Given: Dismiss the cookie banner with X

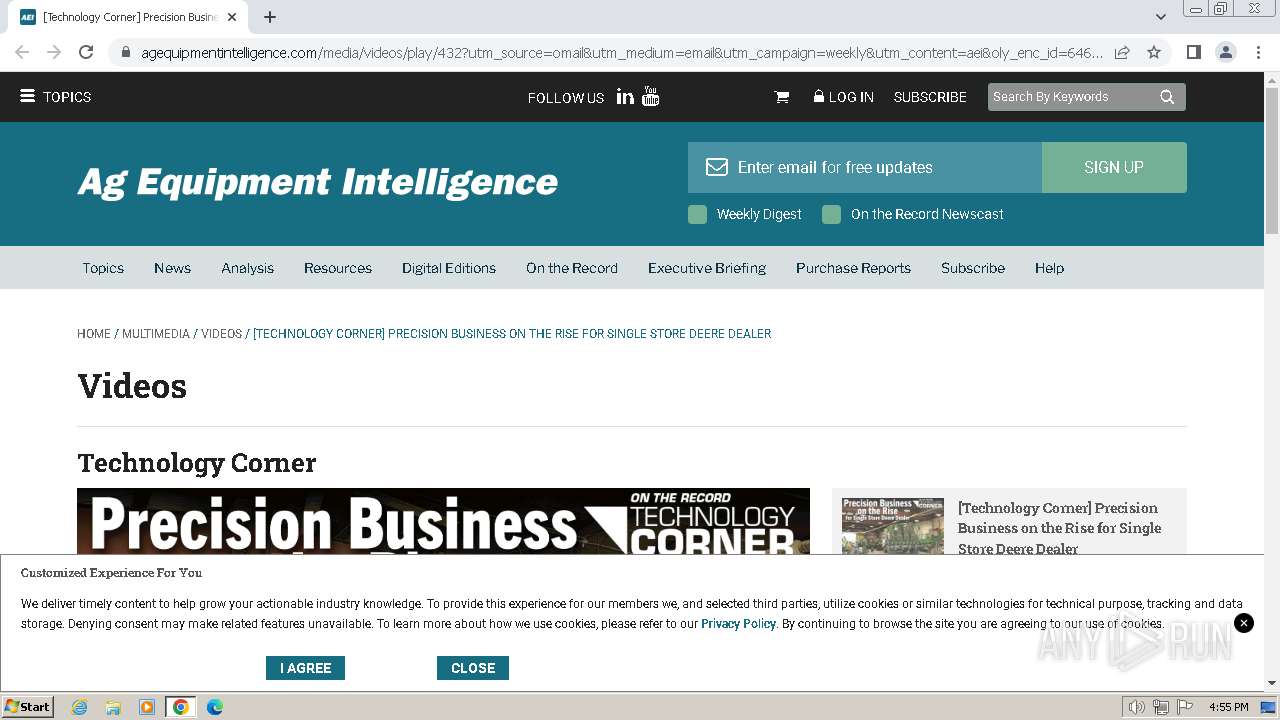Looking at the screenshot, I should [x=1244, y=623].
